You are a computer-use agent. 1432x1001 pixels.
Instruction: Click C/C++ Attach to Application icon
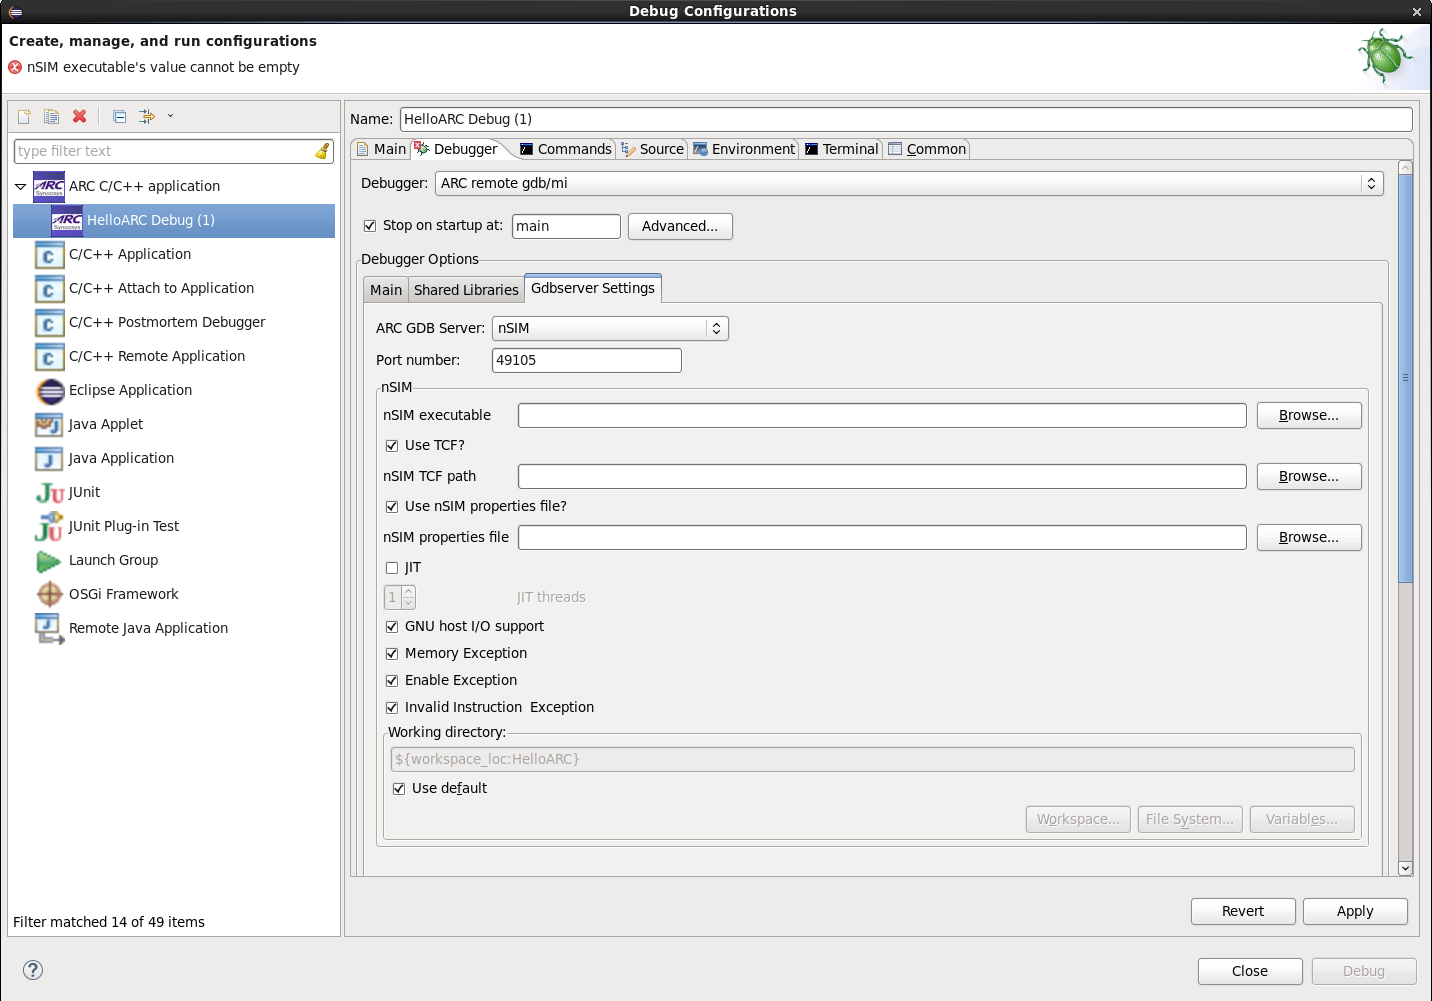49,289
